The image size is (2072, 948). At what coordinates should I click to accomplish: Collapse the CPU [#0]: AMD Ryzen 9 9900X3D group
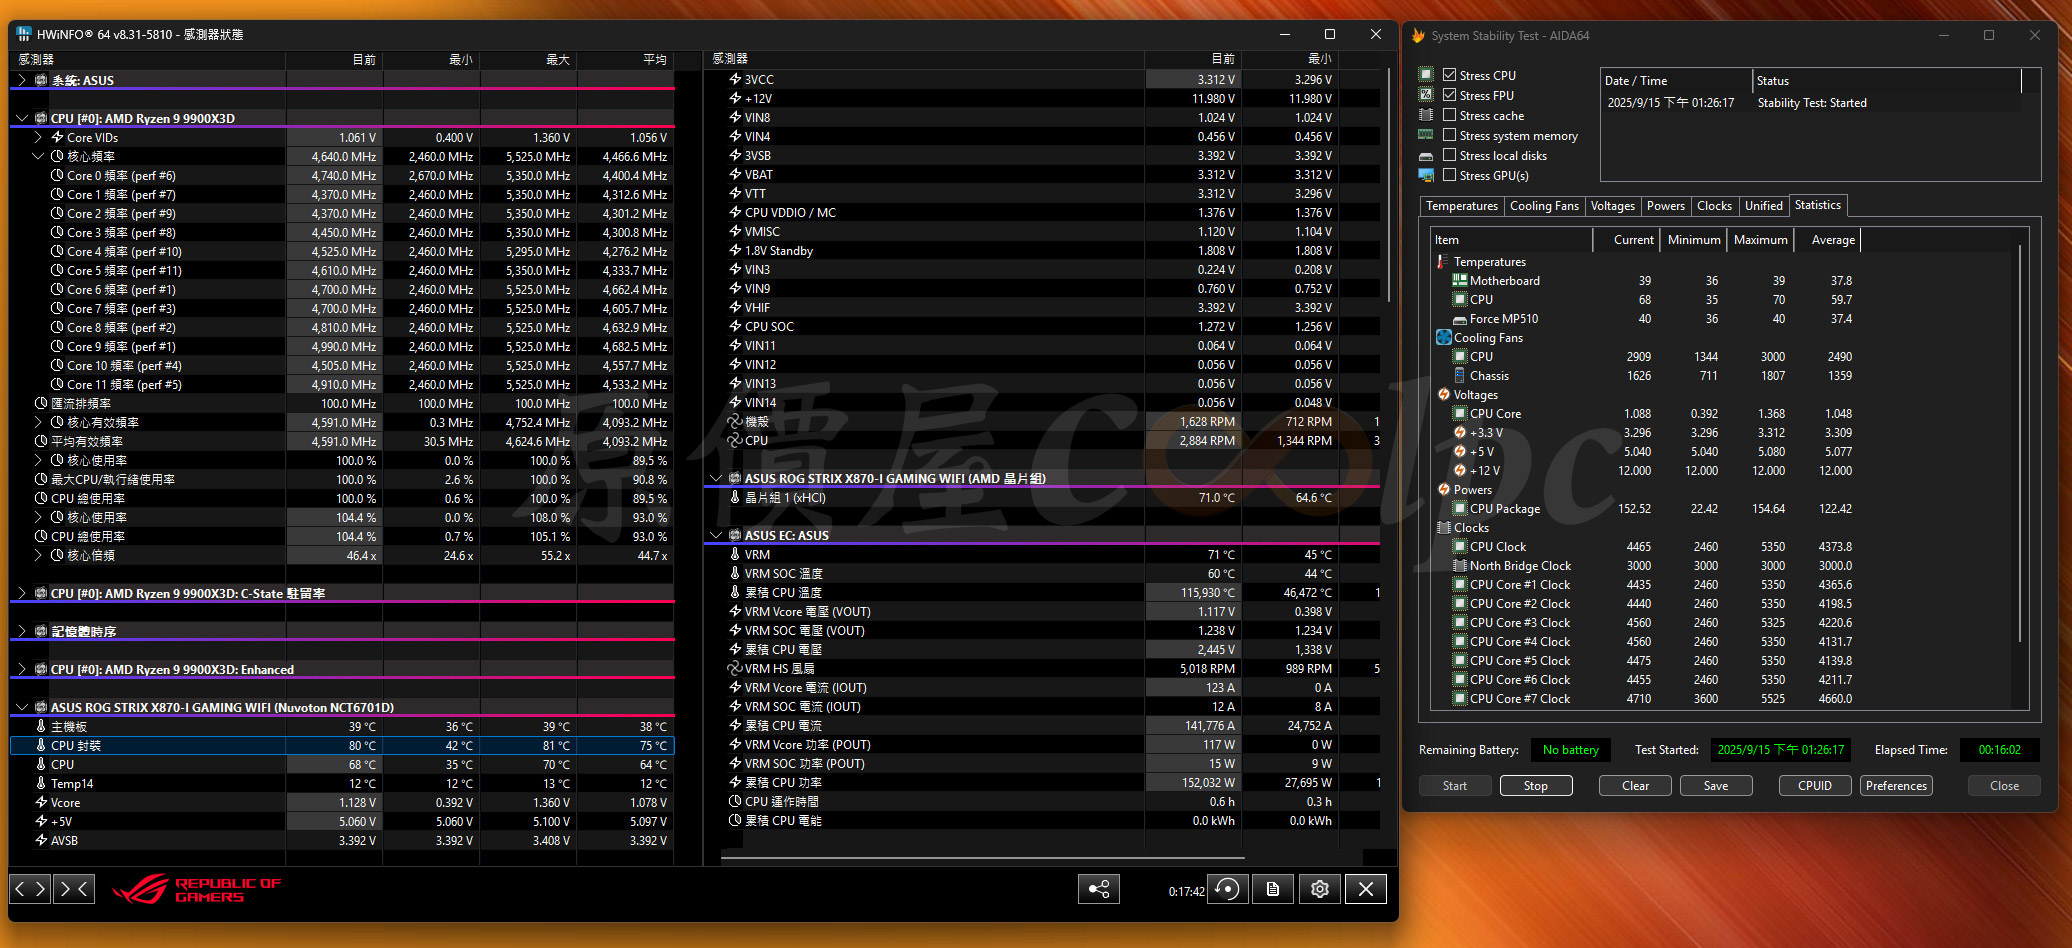pyautogui.click(x=22, y=118)
